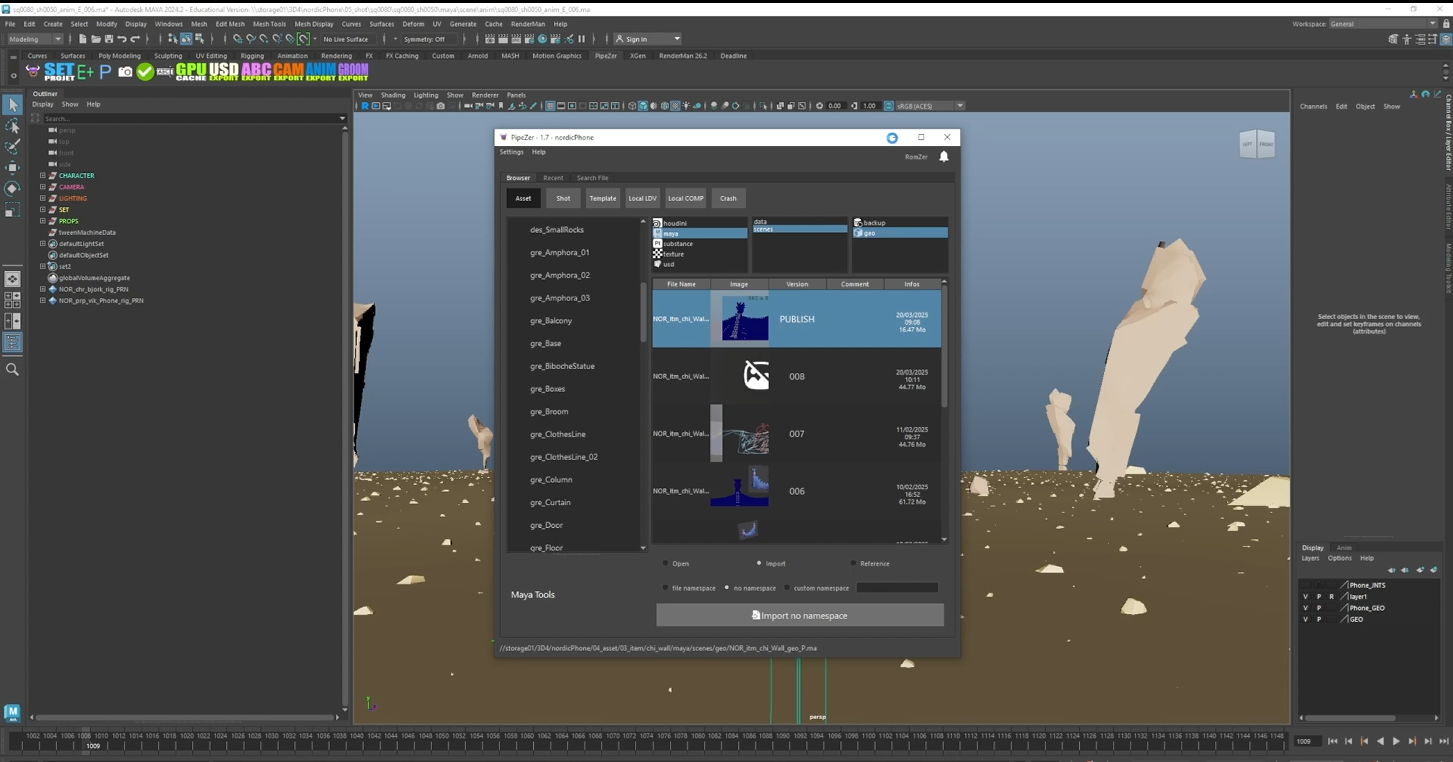Click the USD Export shelf icon
Viewport: 1453px width, 762px height.
point(223,72)
